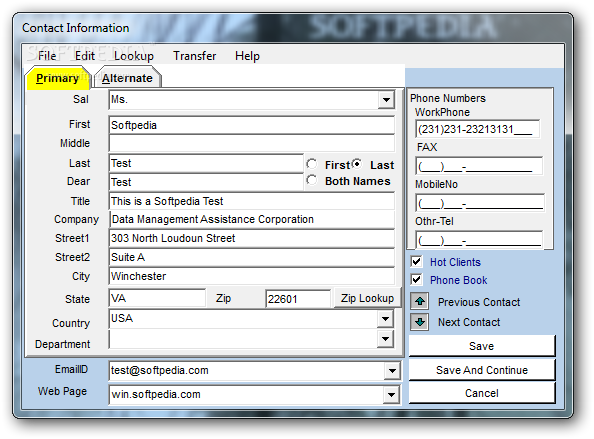Go to Next Contact using down arrow
Viewport: 594px width, 439px height.
419,322
